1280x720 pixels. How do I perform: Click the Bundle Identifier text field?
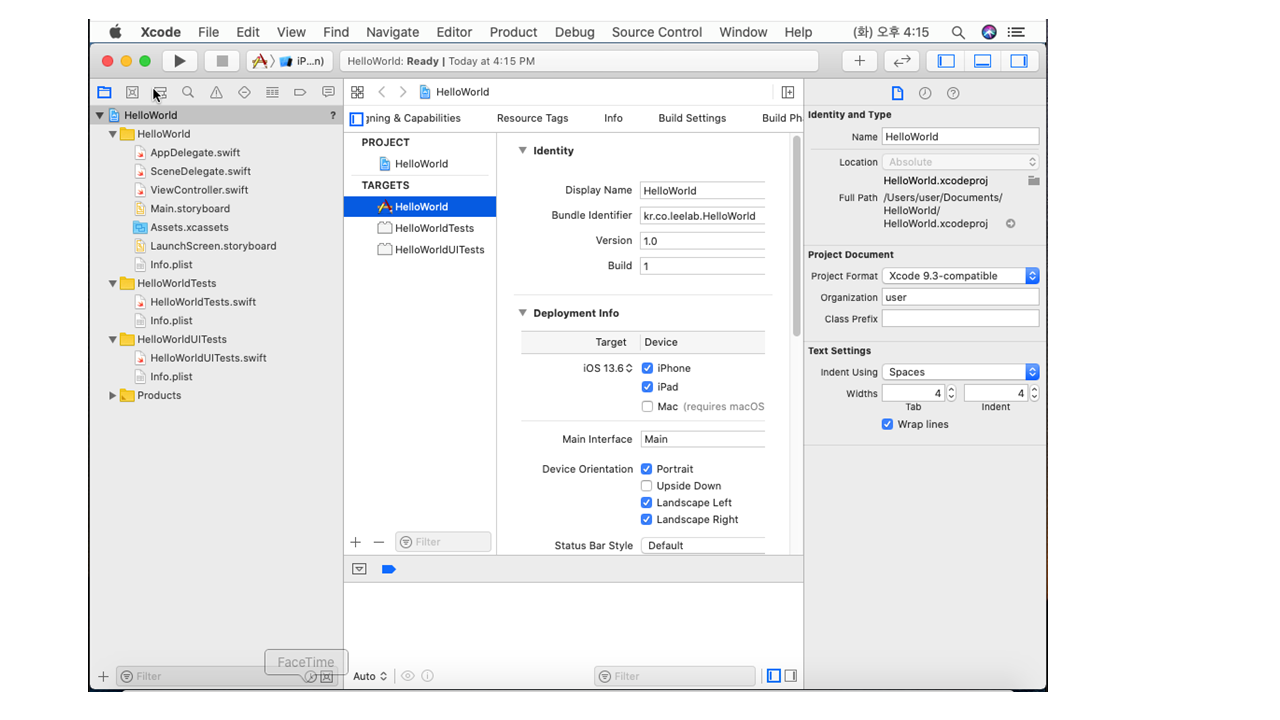pyautogui.click(x=702, y=216)
